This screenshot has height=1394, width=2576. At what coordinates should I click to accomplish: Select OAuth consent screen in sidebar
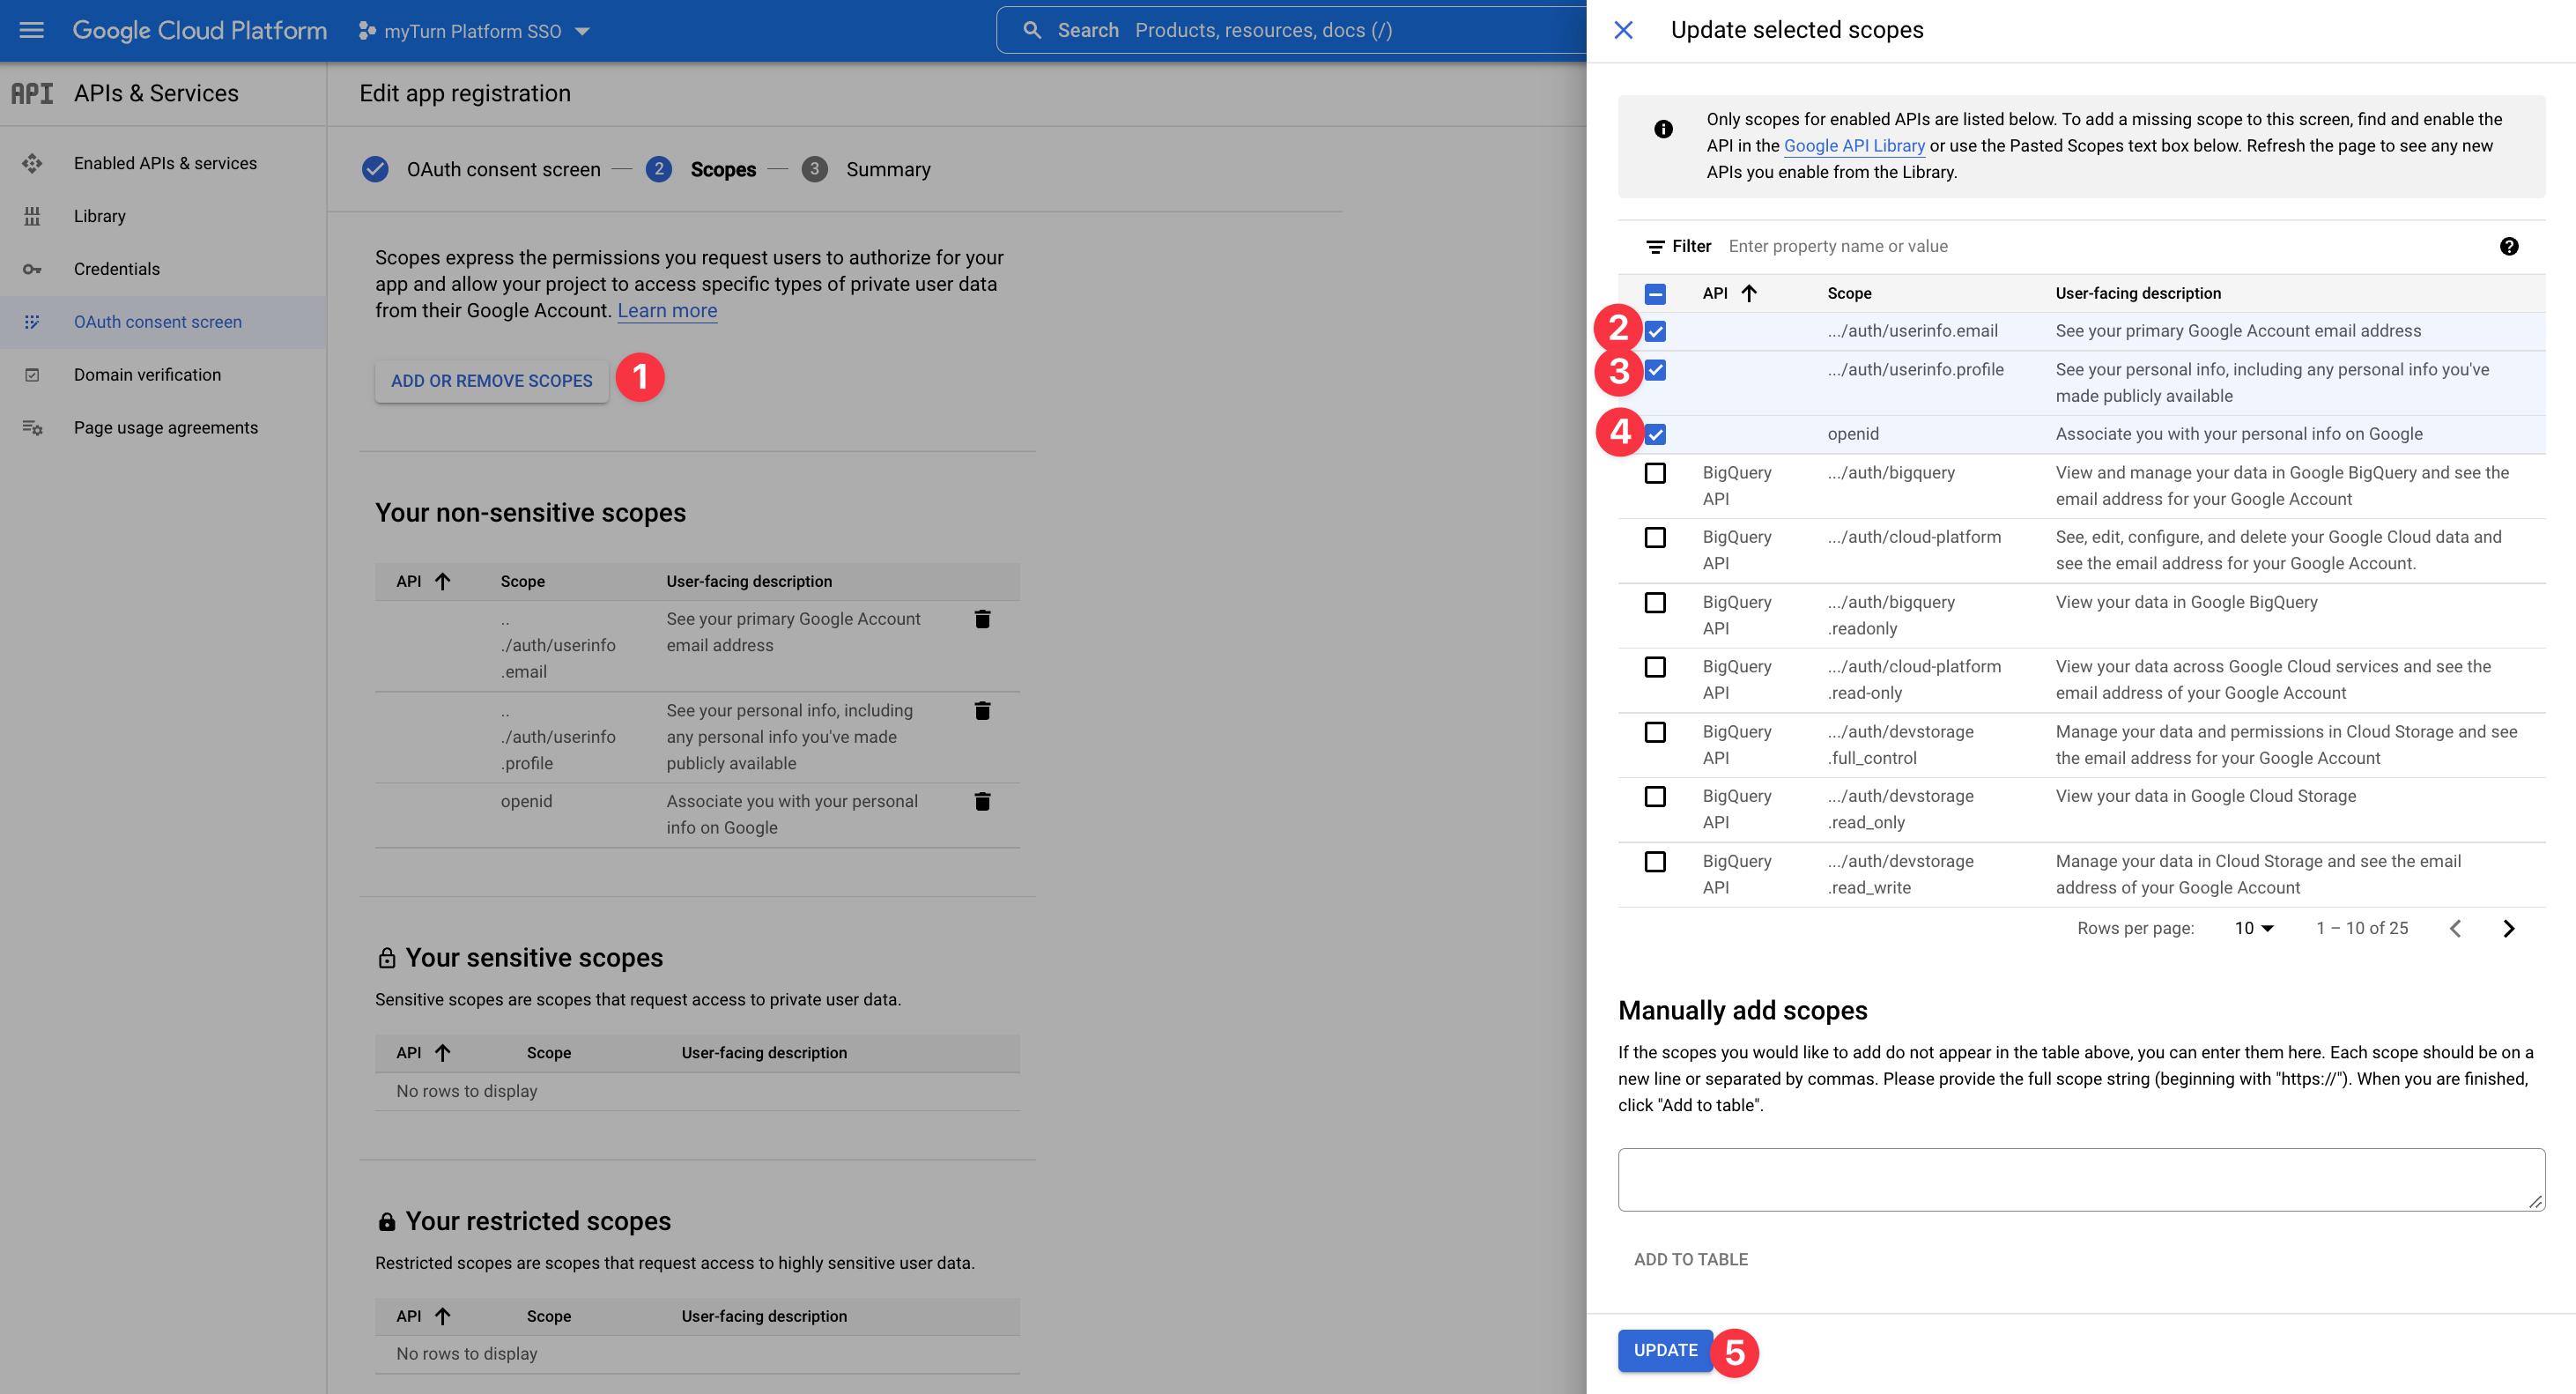tap(164, 322)
